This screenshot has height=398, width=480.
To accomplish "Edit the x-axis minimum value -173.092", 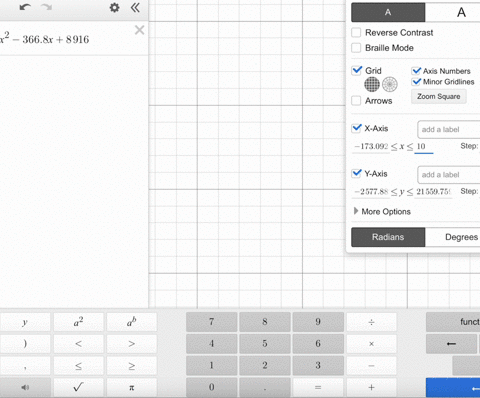I will click(371, 146).
